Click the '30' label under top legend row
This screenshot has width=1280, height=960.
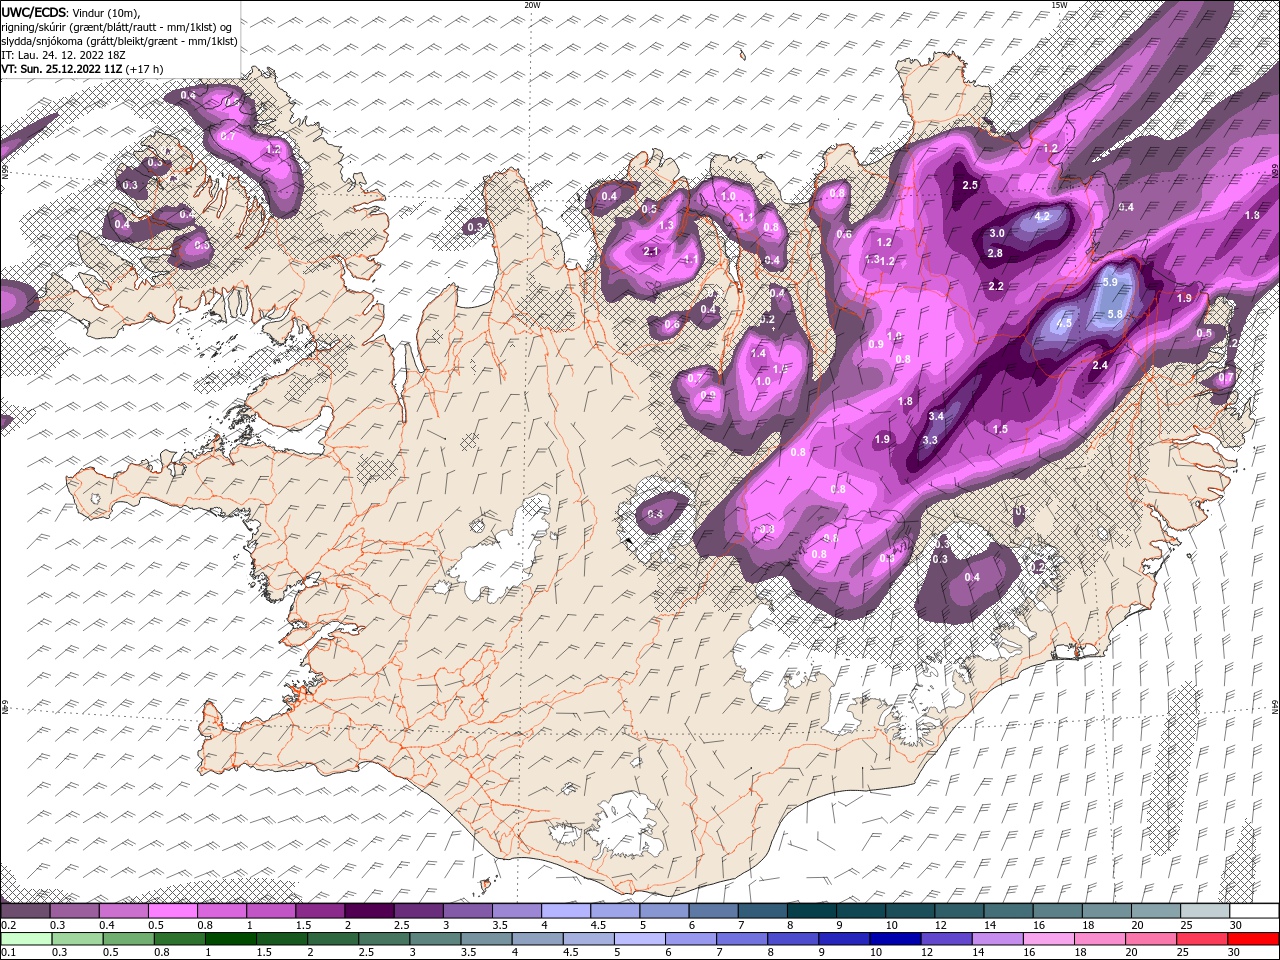pyautogui.click(x=1236, y=925)
